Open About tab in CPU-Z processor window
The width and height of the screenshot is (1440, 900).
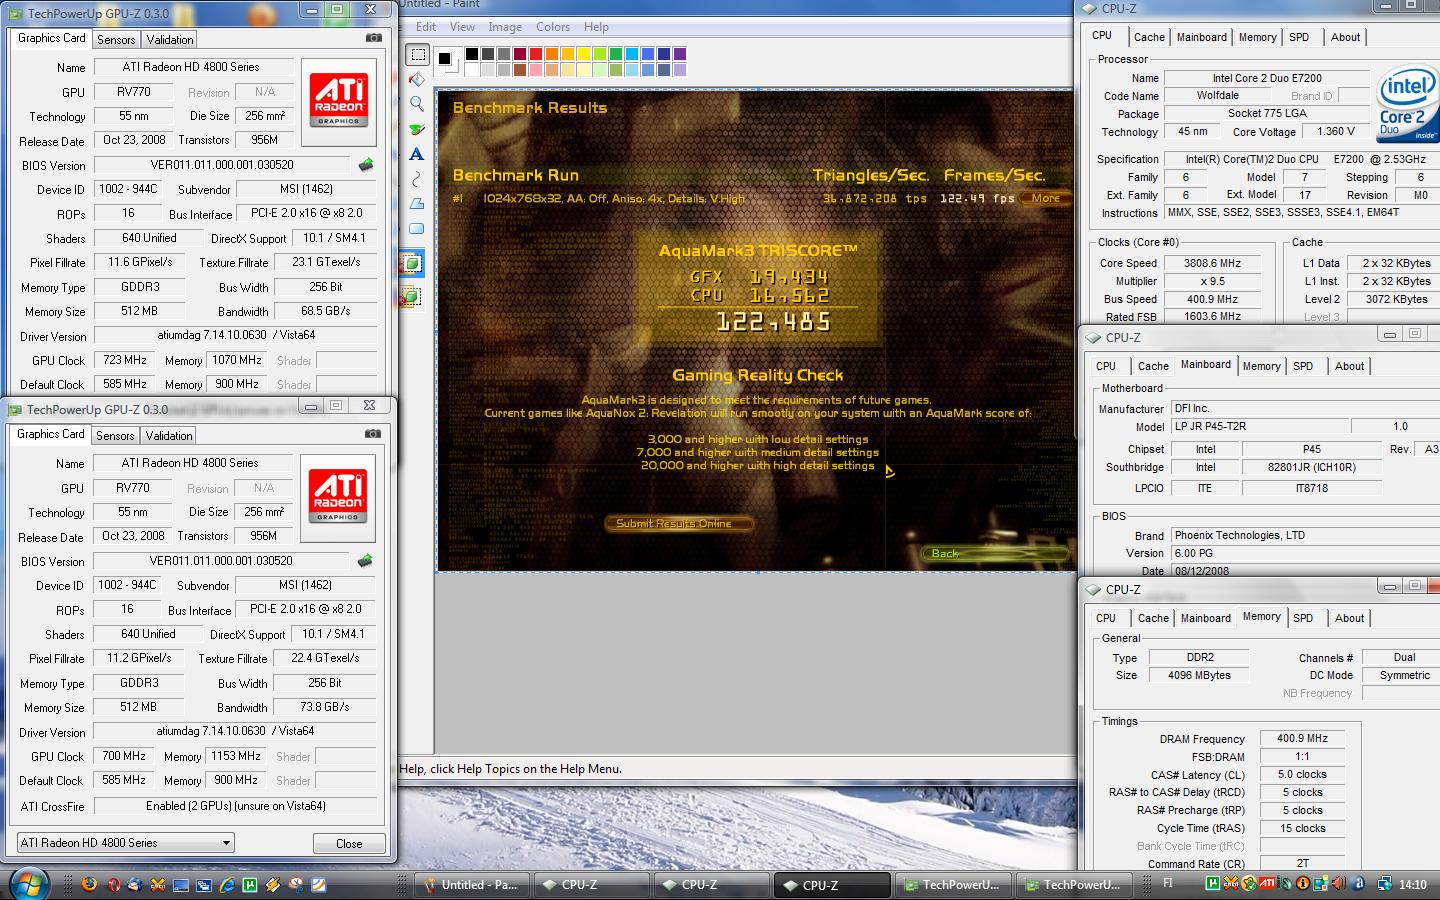pos(1345,37)
